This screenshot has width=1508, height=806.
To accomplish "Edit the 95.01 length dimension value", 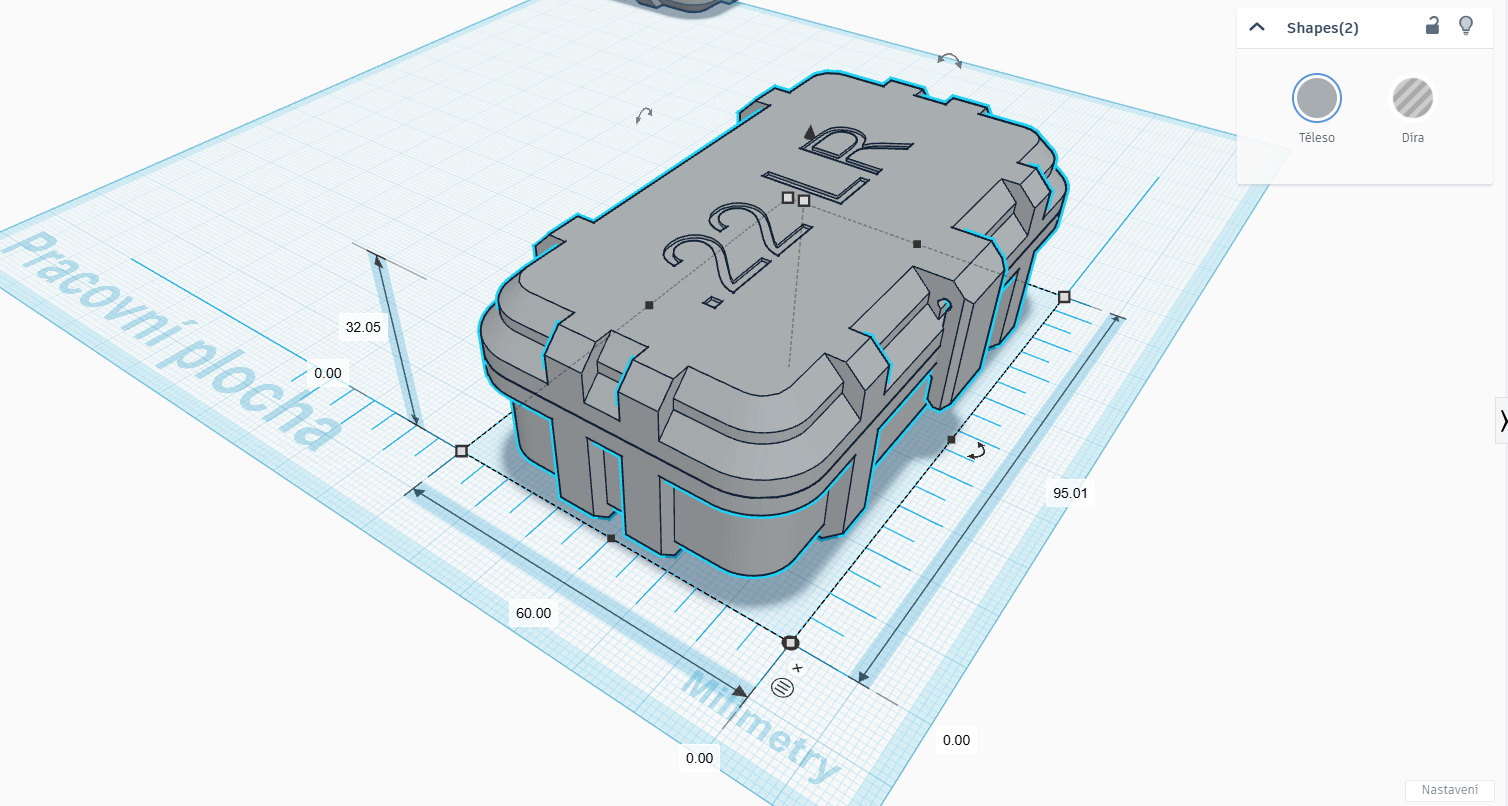I will coord(1069,493).
